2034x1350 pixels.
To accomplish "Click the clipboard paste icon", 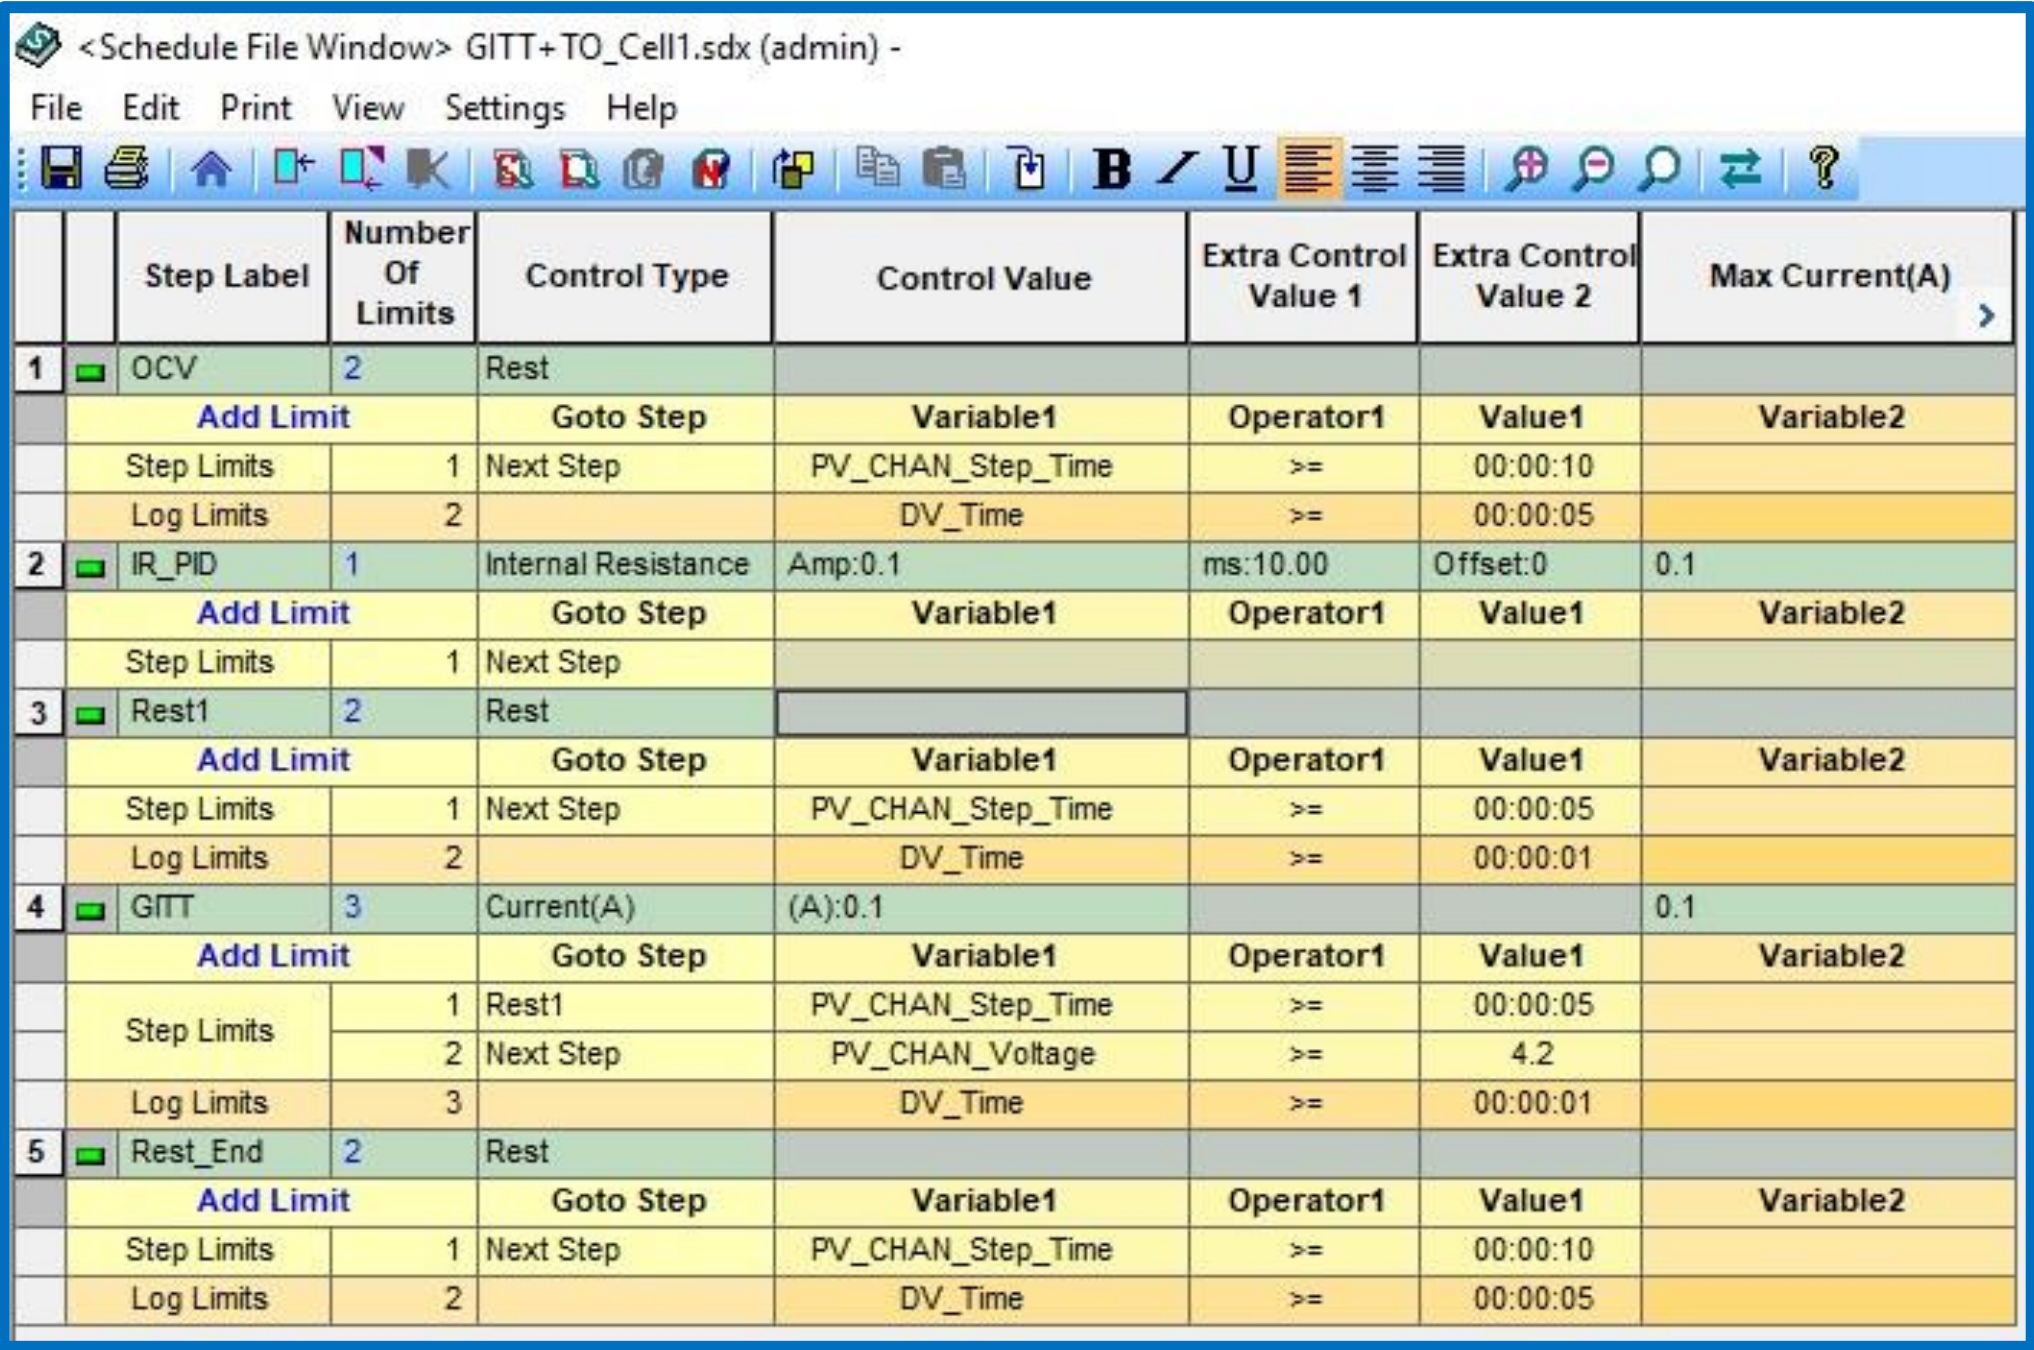I will tap(943, 168).
